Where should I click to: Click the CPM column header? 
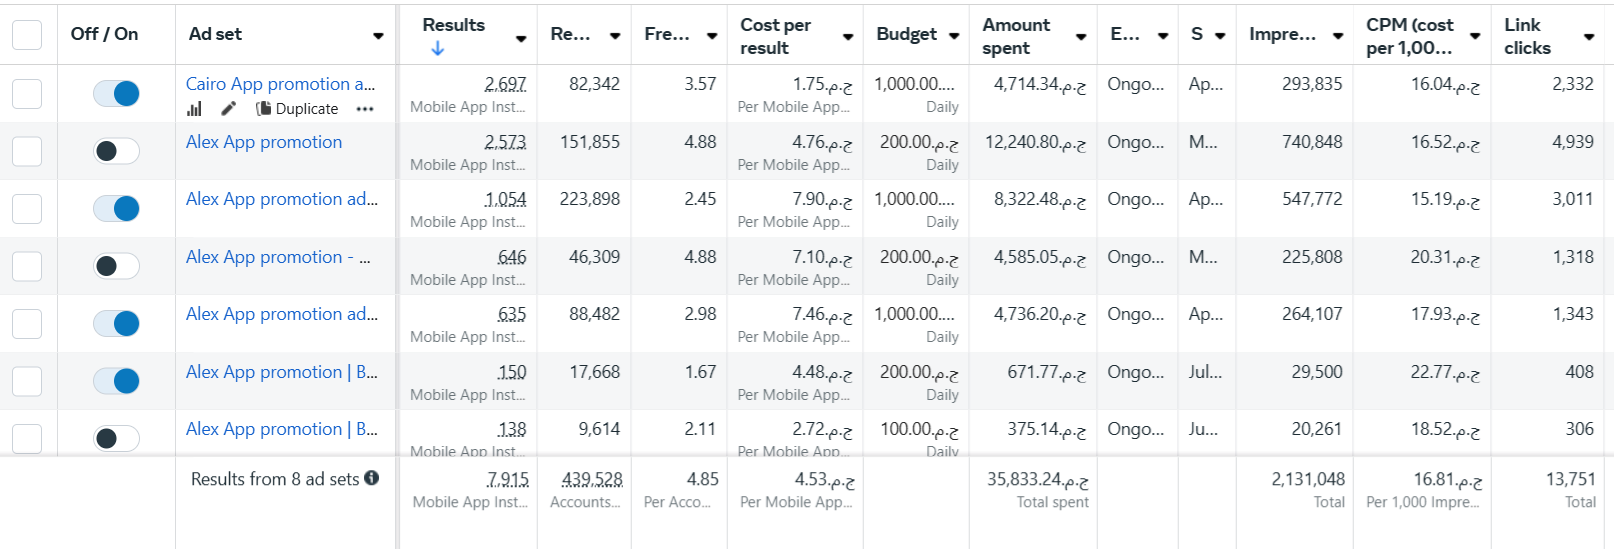point(1409,36)
